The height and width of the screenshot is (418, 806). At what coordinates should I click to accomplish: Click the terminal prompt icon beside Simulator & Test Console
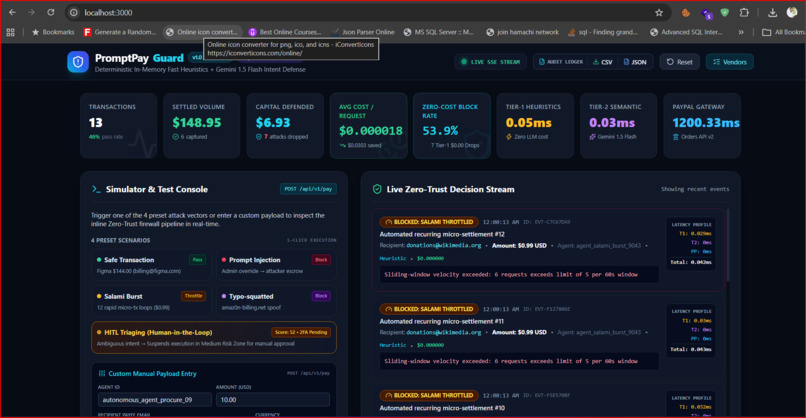click(x=96, y=189)
